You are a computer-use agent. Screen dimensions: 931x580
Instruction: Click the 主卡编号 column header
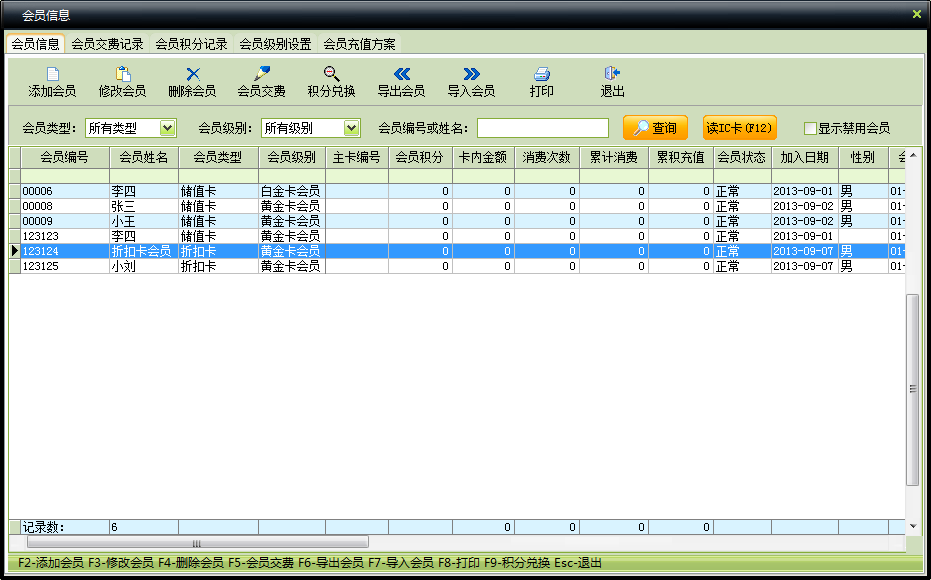click(x=356, y=157)
